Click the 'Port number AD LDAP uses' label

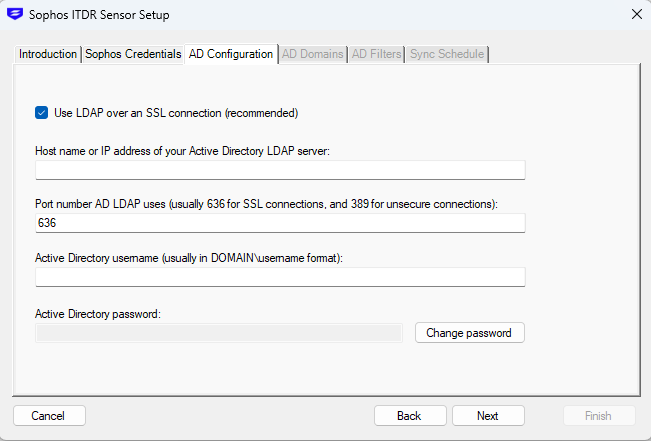coord(266,204)
